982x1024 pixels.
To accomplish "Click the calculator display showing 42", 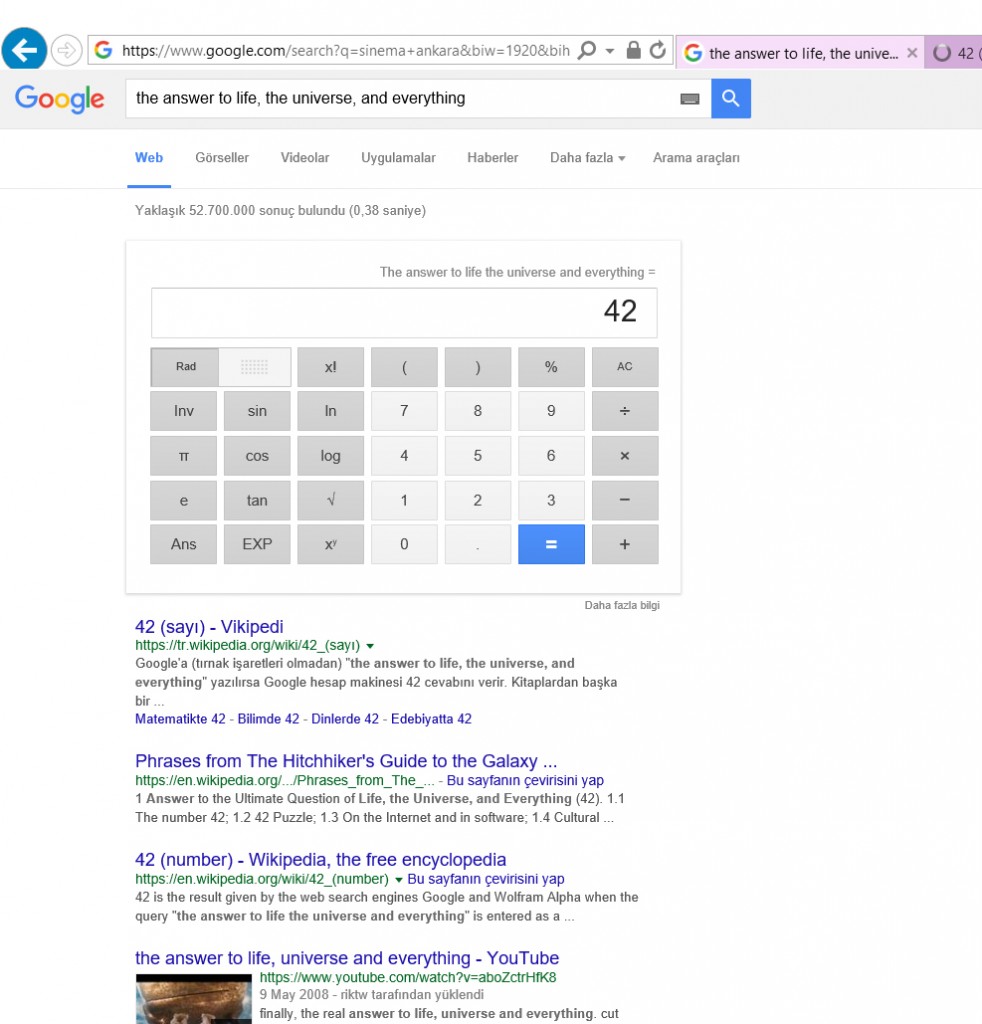I will pyautogui.click(x=404, y=312).
